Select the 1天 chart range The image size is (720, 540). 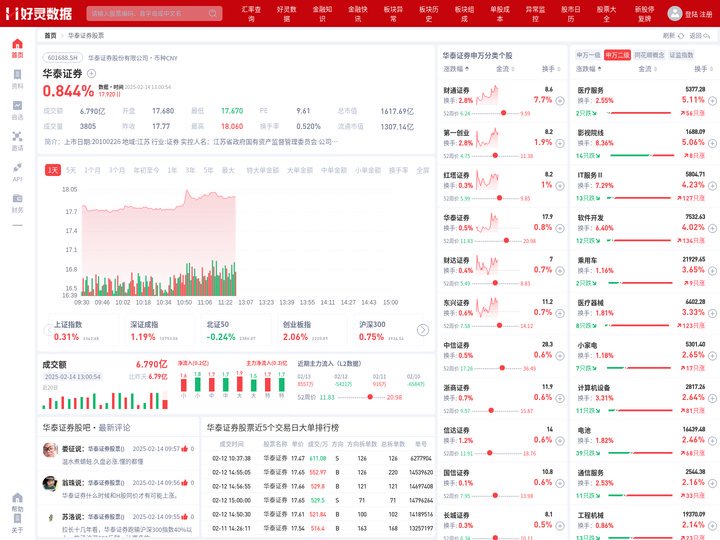pyautogui.click(x=53, y=170)
